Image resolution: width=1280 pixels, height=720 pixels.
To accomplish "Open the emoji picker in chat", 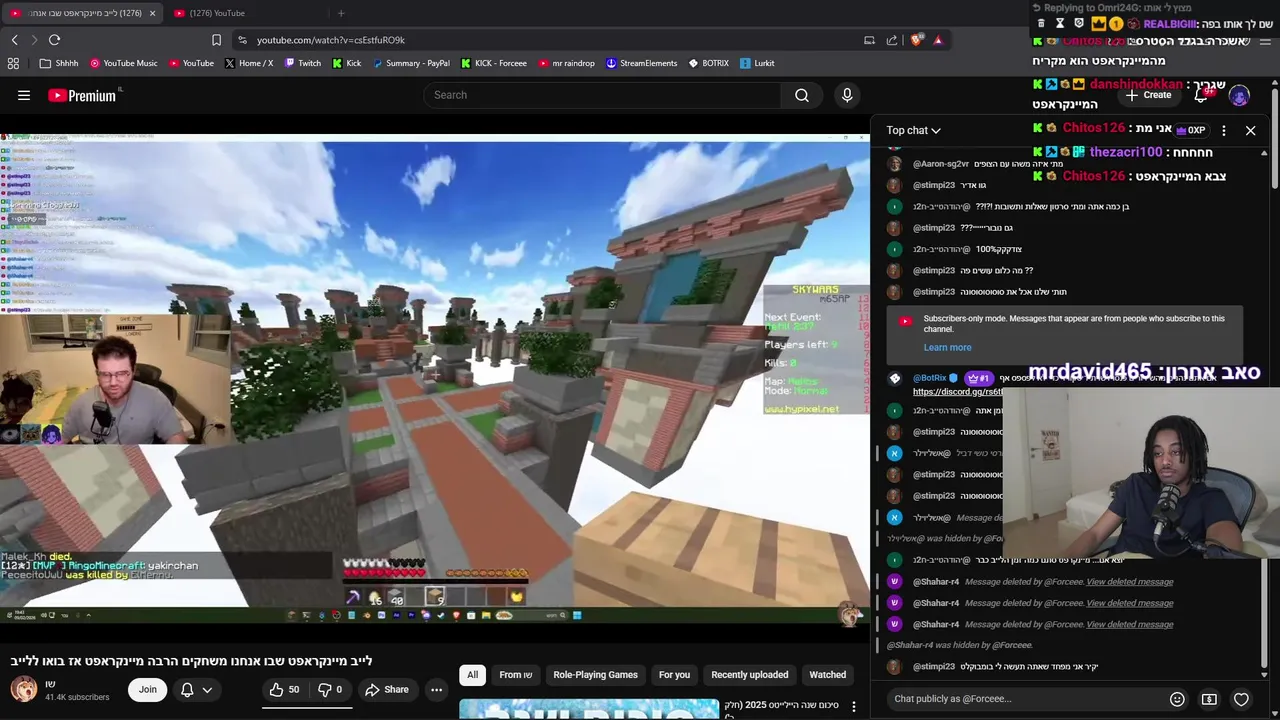I will click(1177, 699).
